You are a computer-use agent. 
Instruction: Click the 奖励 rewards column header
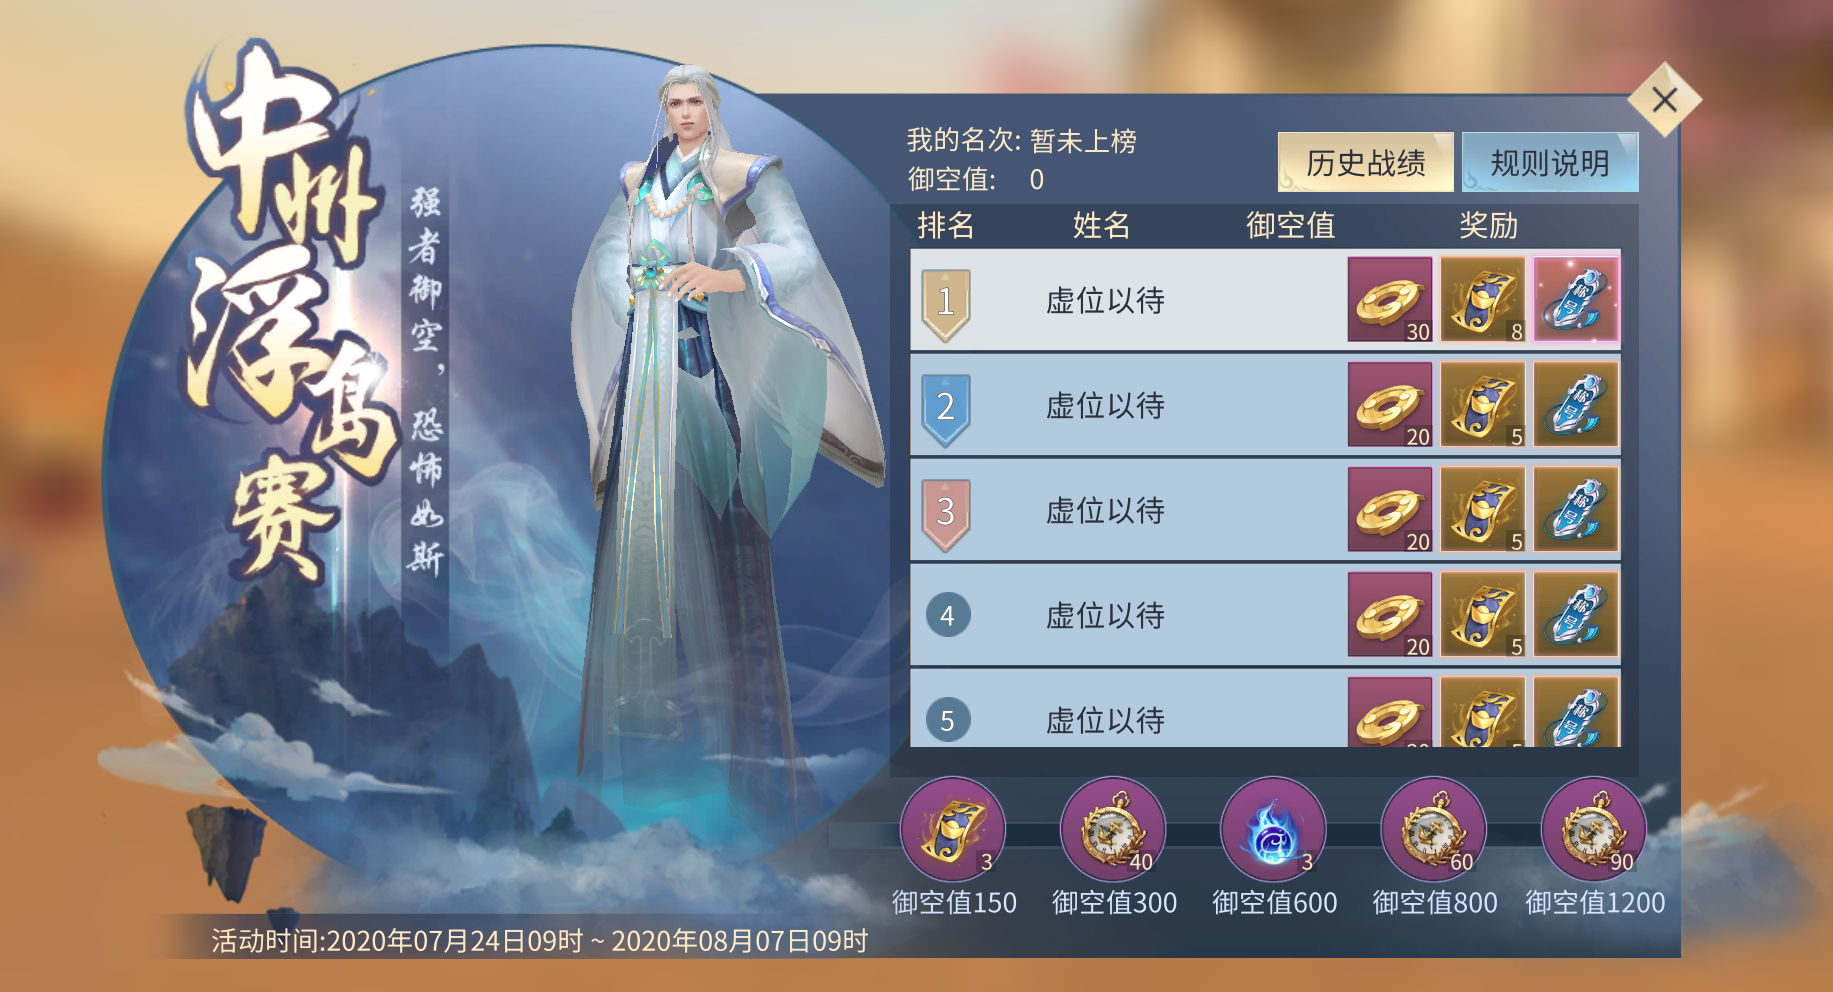click(x=1488, y=225)
